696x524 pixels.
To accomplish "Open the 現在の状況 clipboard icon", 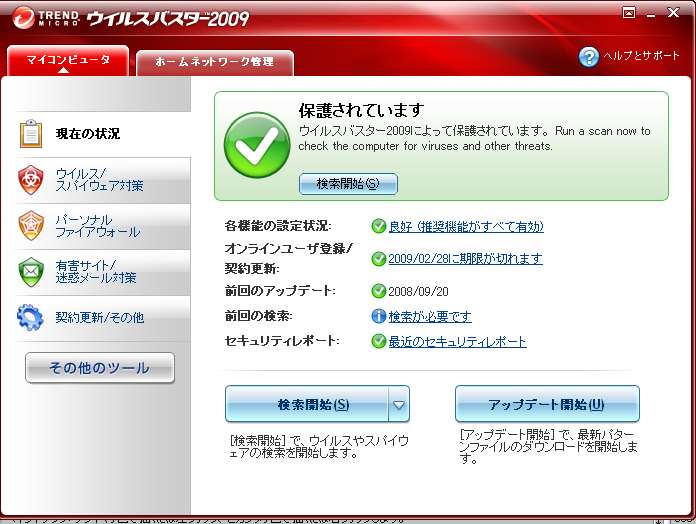I will (31, 134).
